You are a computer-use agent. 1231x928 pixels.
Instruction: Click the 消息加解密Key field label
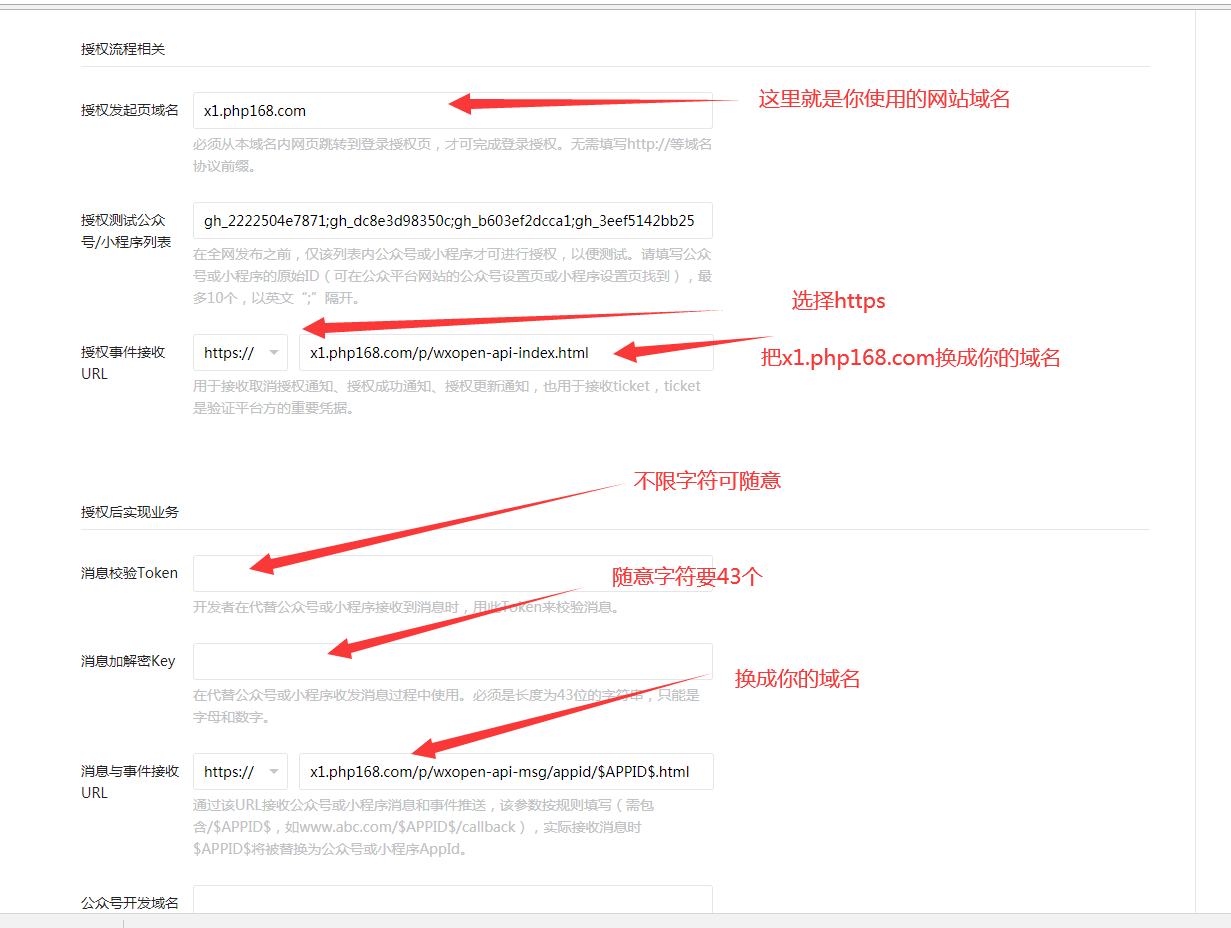point(128,661)
